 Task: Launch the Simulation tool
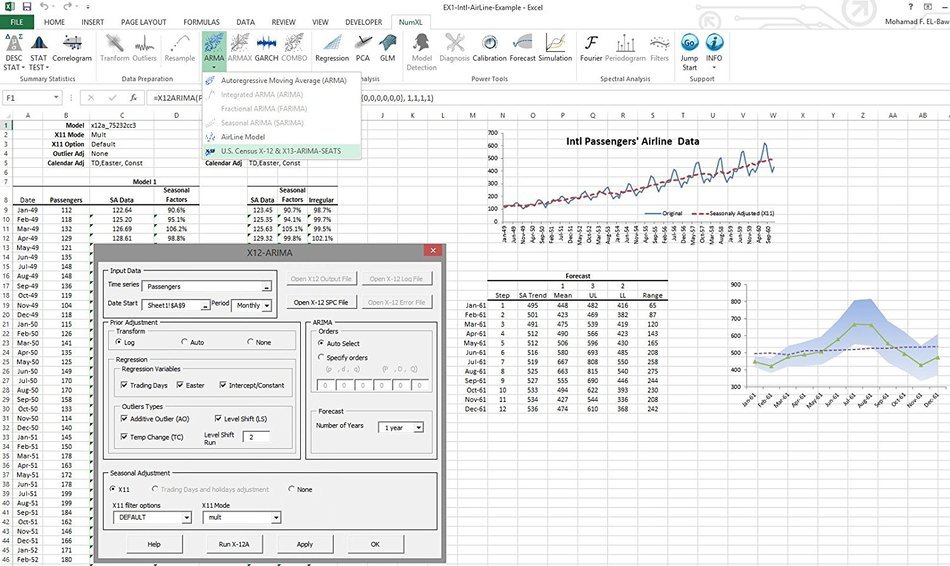click(x=555, y=48)
